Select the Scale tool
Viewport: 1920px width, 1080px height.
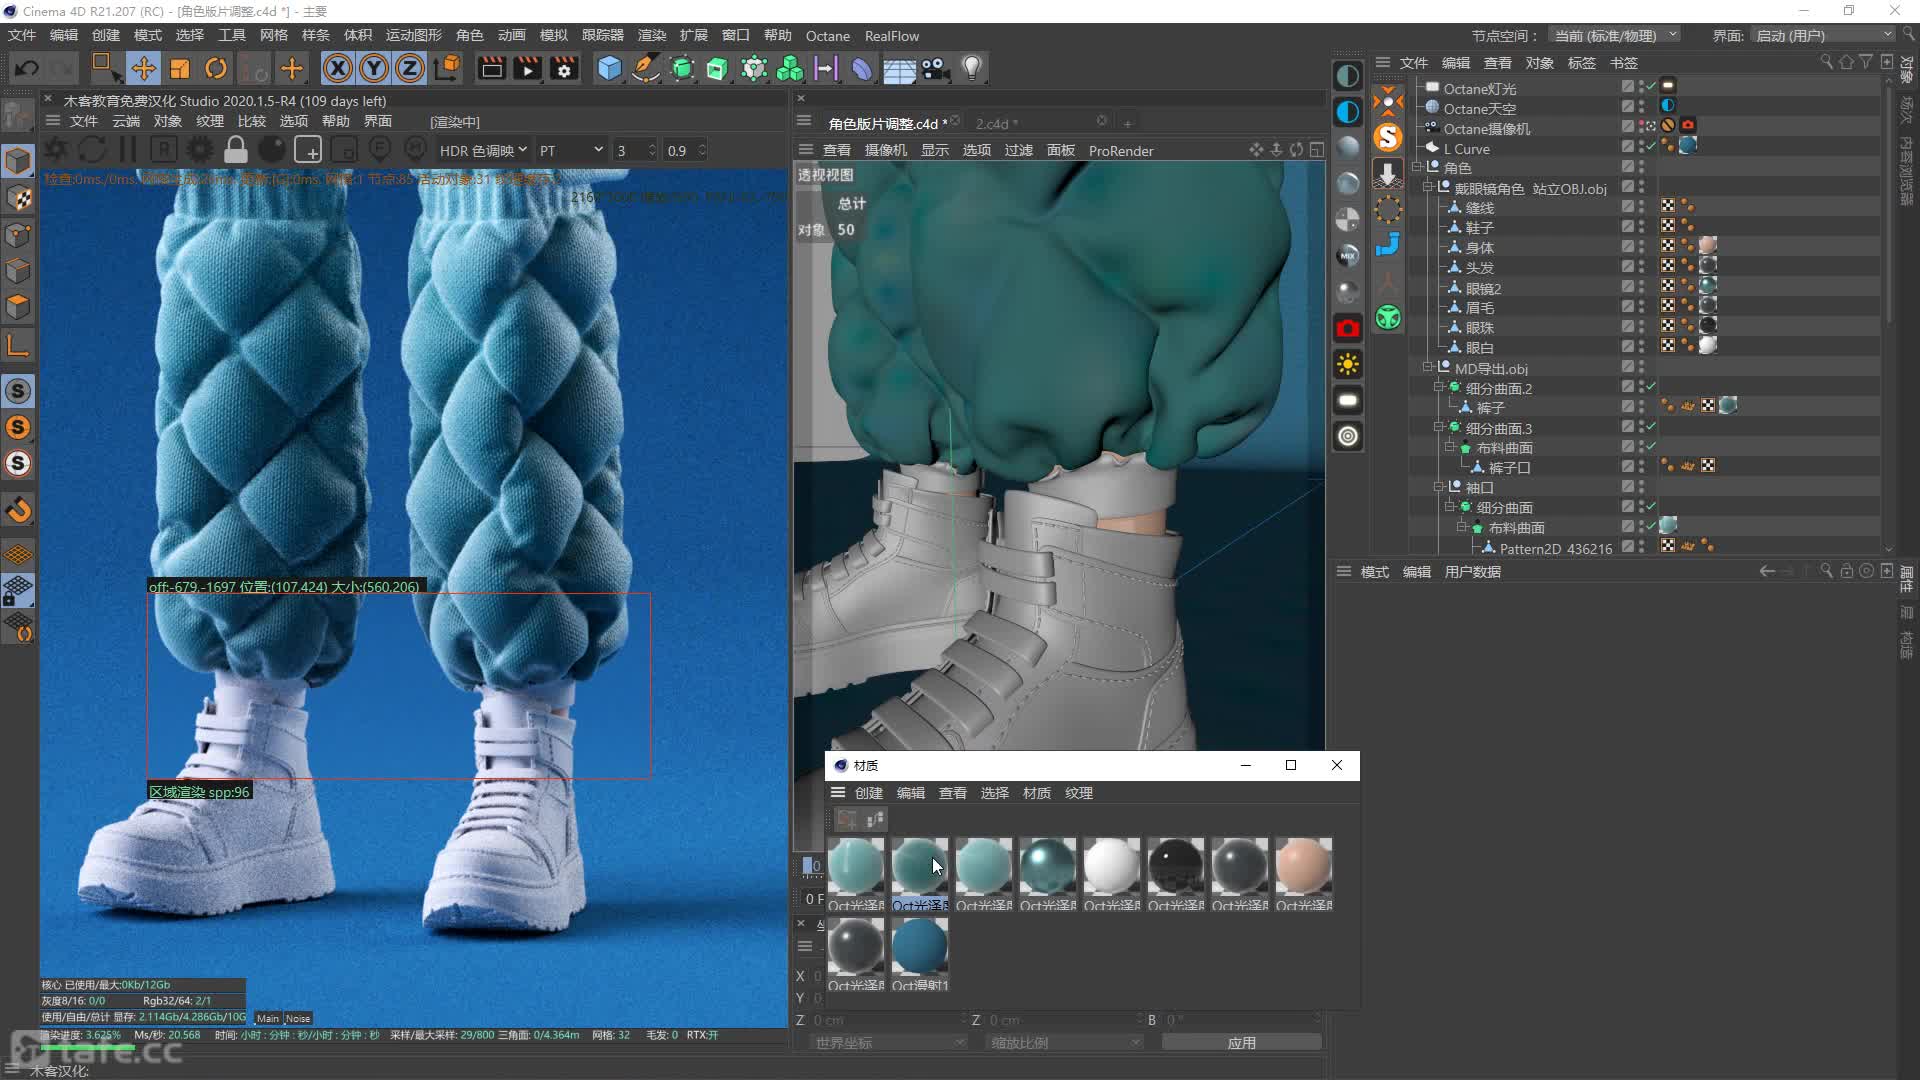pyautogui.click(x=180, y=68)
